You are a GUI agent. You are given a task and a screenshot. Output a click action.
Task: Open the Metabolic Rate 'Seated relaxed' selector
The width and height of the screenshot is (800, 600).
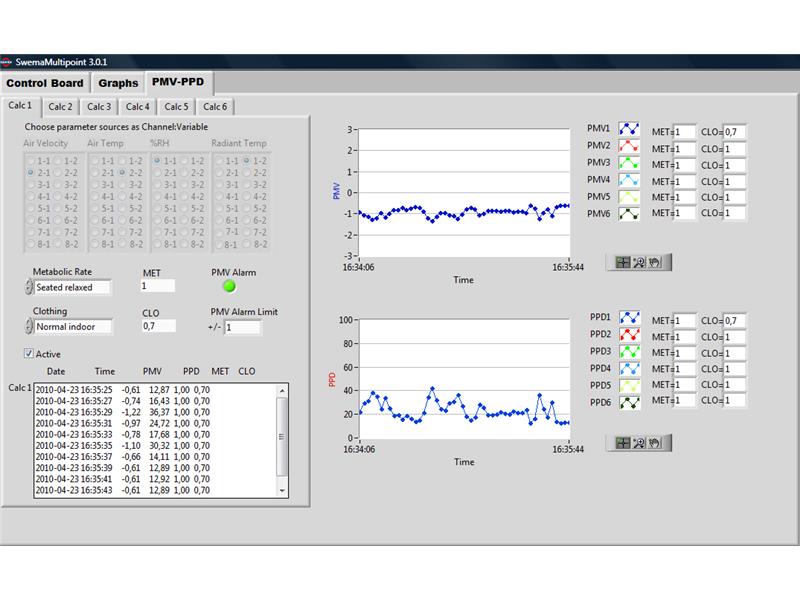click(72, 287)
